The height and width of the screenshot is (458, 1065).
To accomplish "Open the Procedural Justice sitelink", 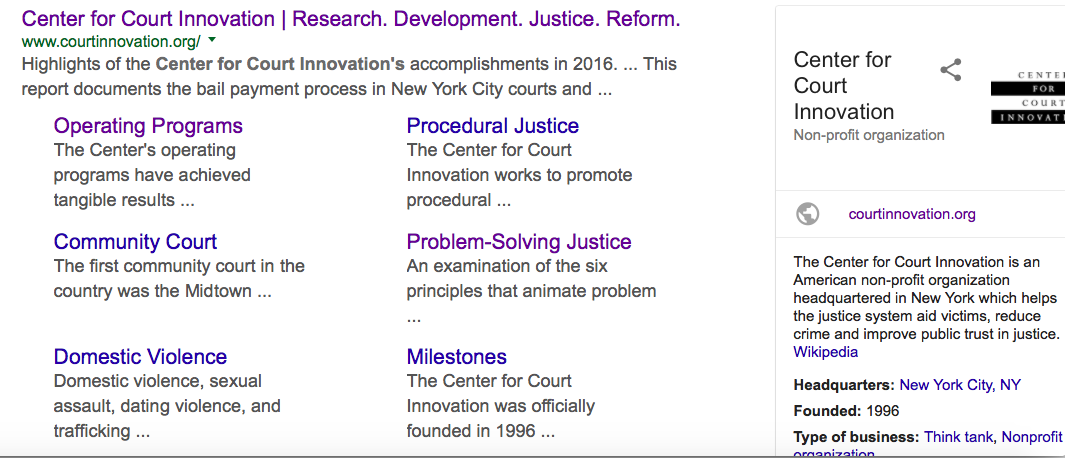I will coord(492,126).
